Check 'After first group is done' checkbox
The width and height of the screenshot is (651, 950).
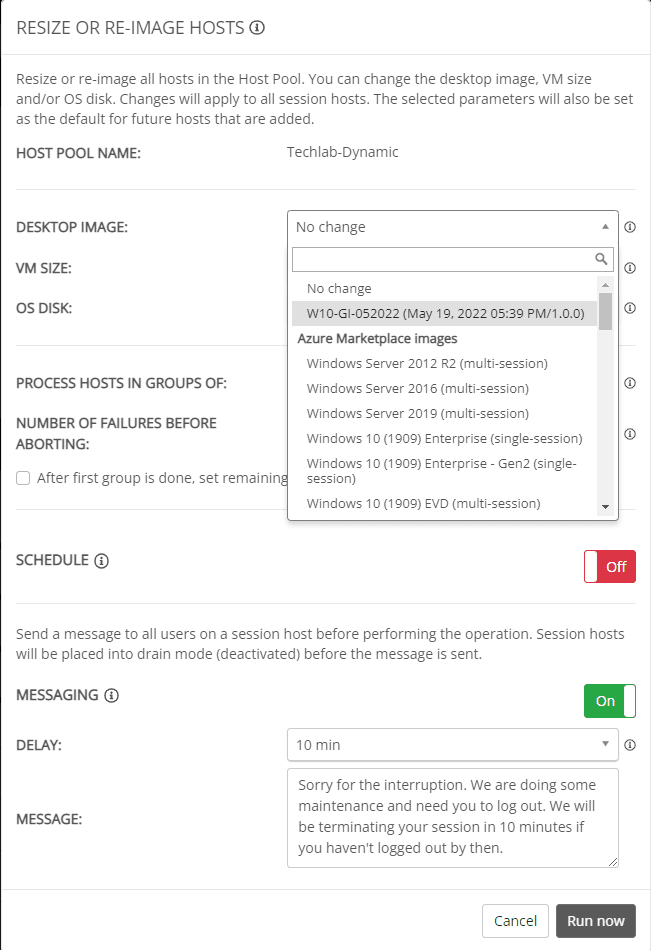pyautogui.click(x=23, y=478)
